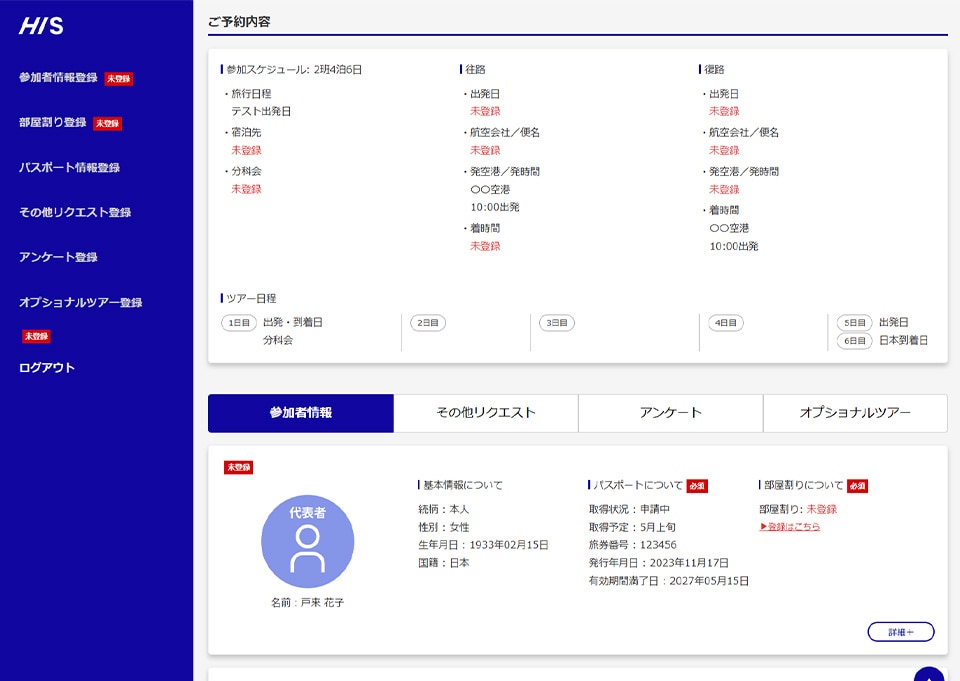Open オプショナルツアー登録 sidebar item

(80, 303)
